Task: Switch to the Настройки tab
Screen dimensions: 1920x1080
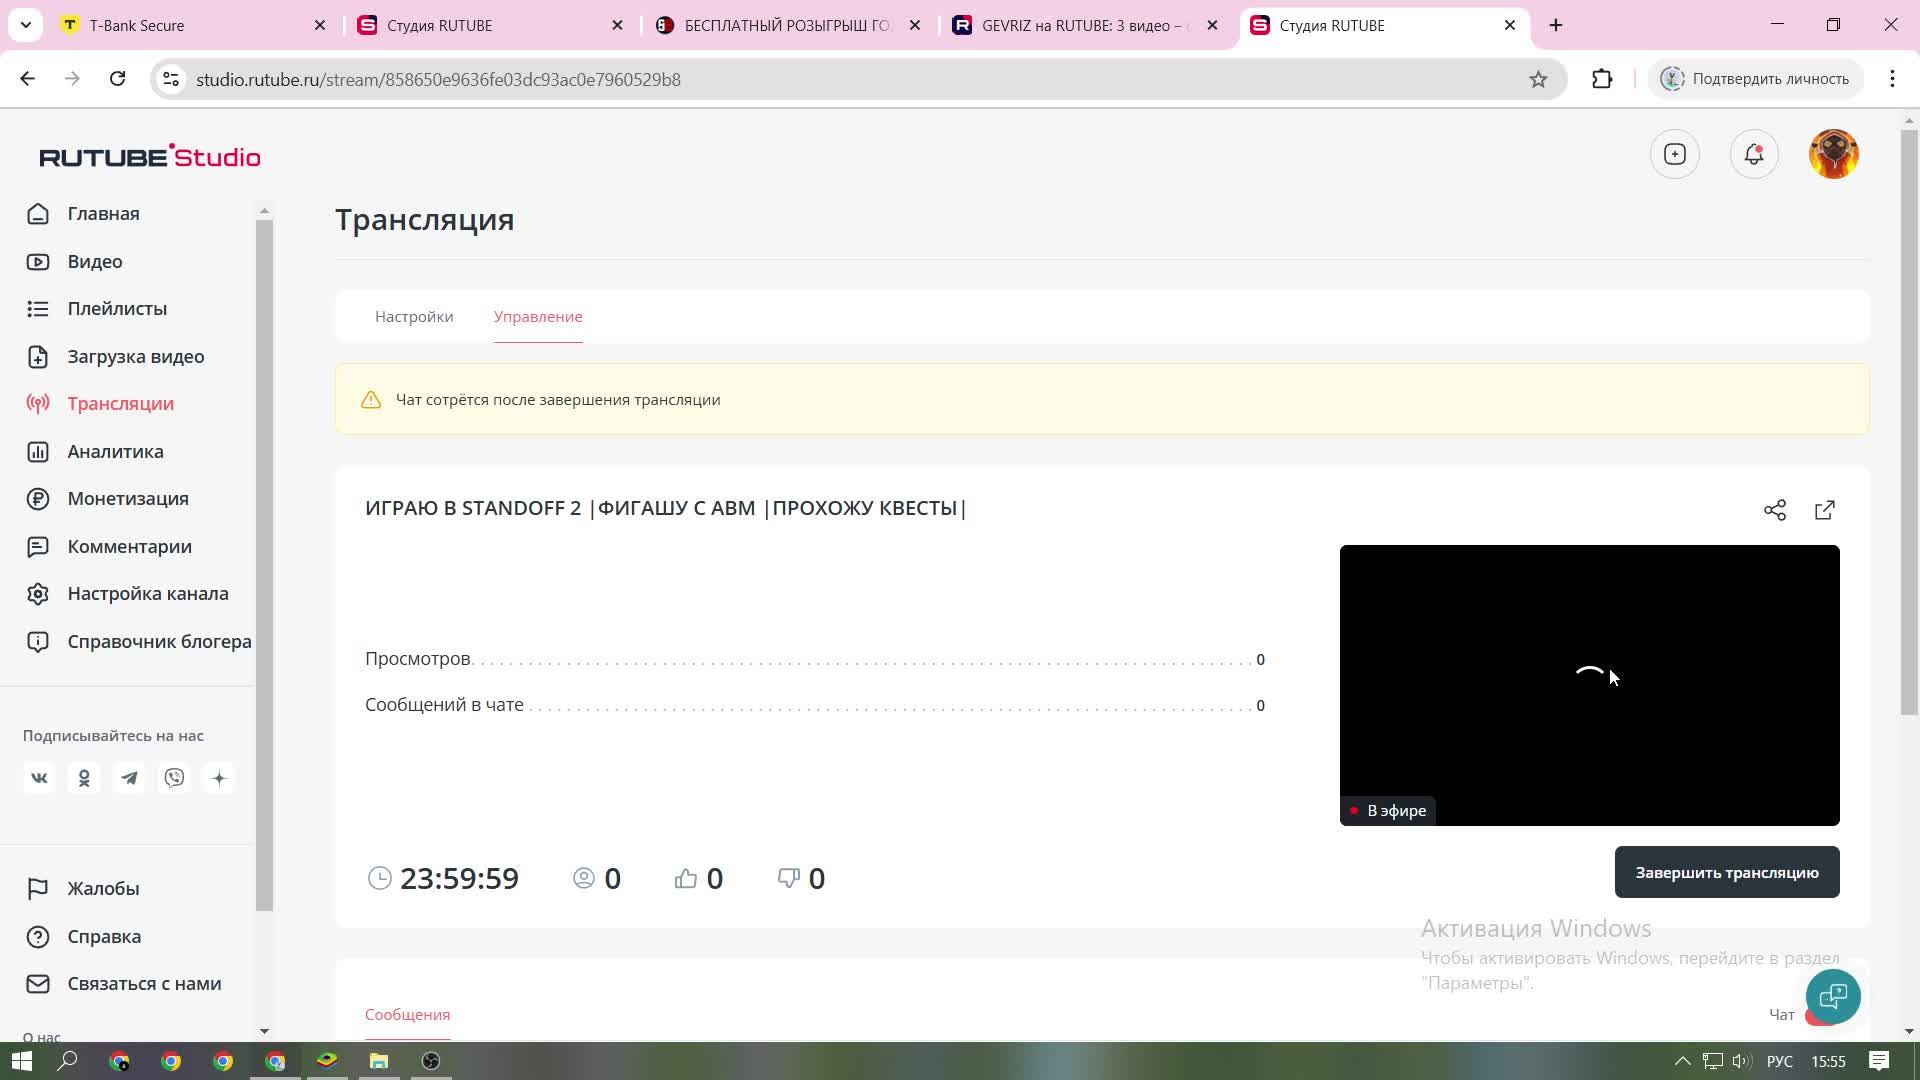Action: [x=413, y=316]
